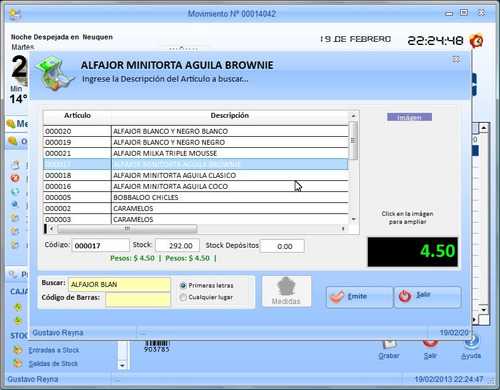Screen dimensions: 500x390
Task: Click article code 000005 cell
Action: tap(77, 197)
